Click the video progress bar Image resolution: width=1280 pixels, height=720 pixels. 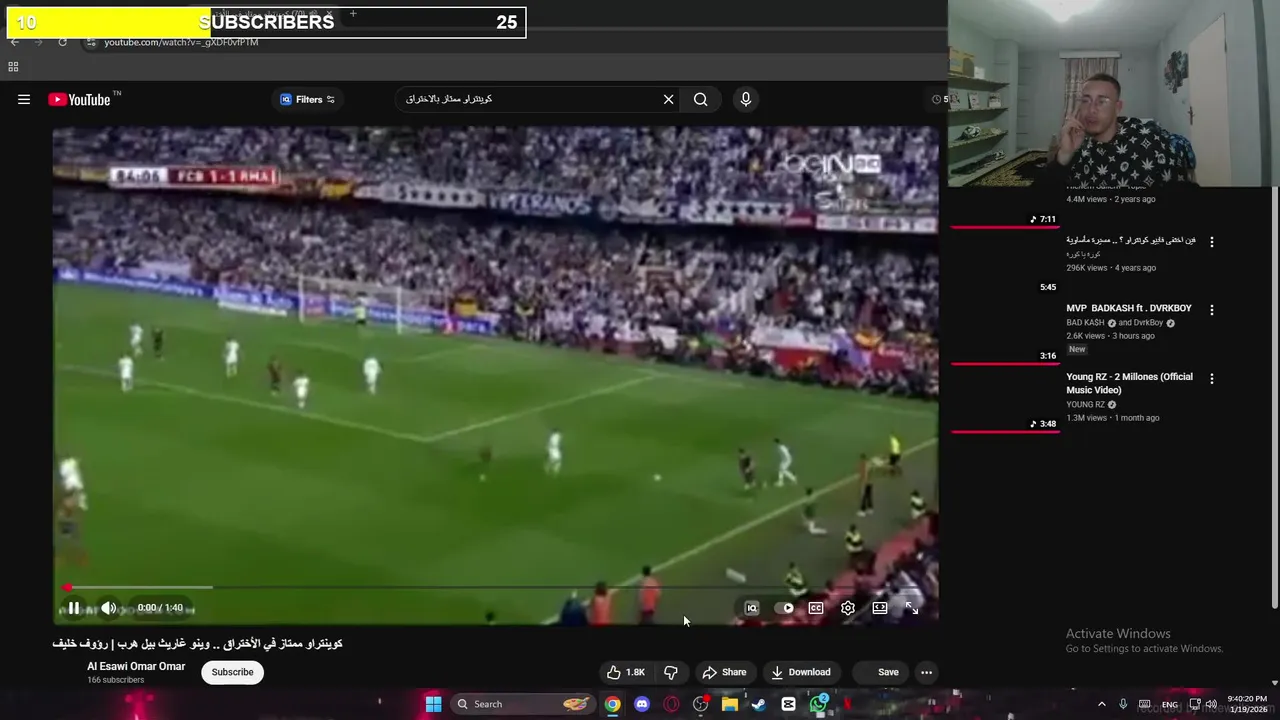coord(495,587)
